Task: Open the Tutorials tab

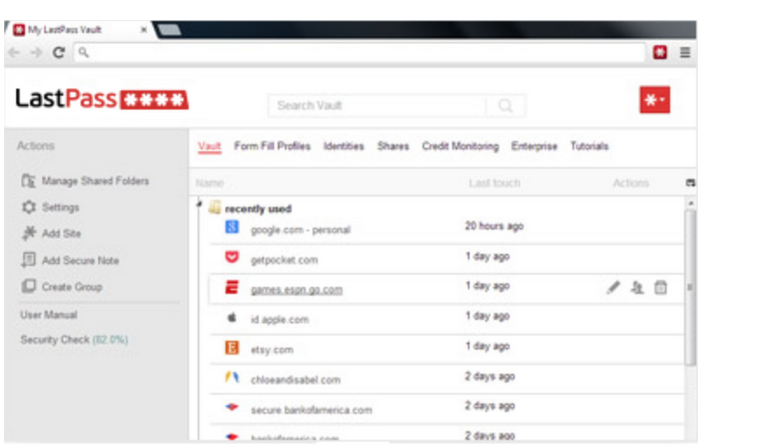Action: point(589,146)
